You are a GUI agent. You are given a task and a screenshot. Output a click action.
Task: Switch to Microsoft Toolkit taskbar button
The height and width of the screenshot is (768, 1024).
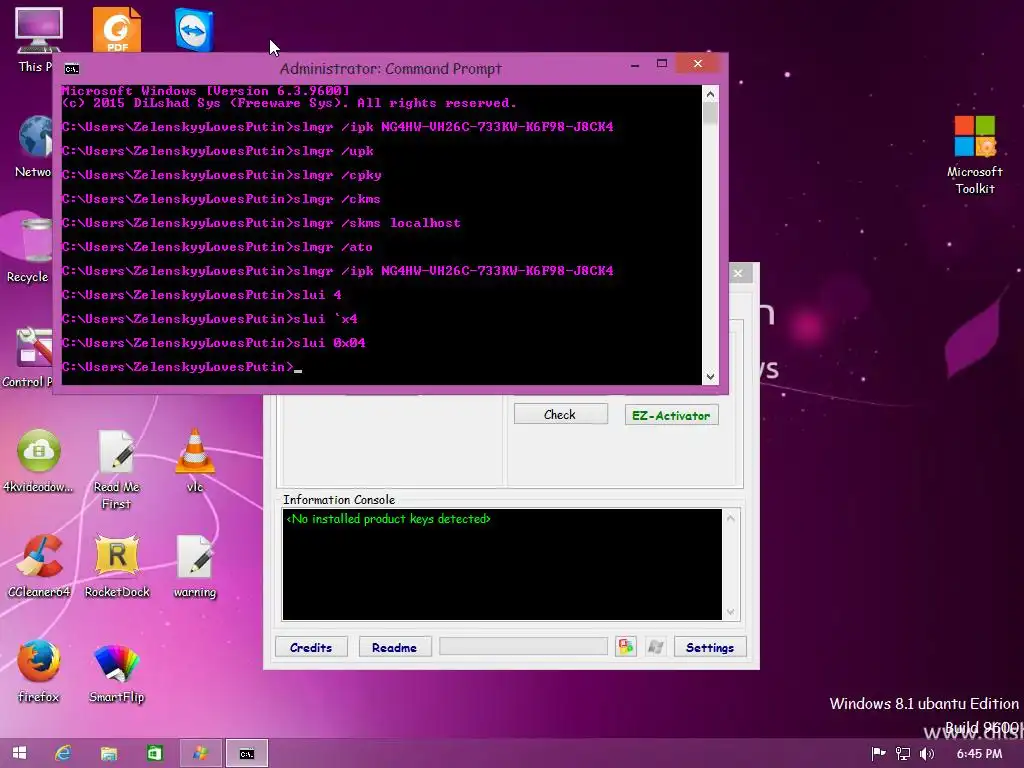(x=200, y=753)
